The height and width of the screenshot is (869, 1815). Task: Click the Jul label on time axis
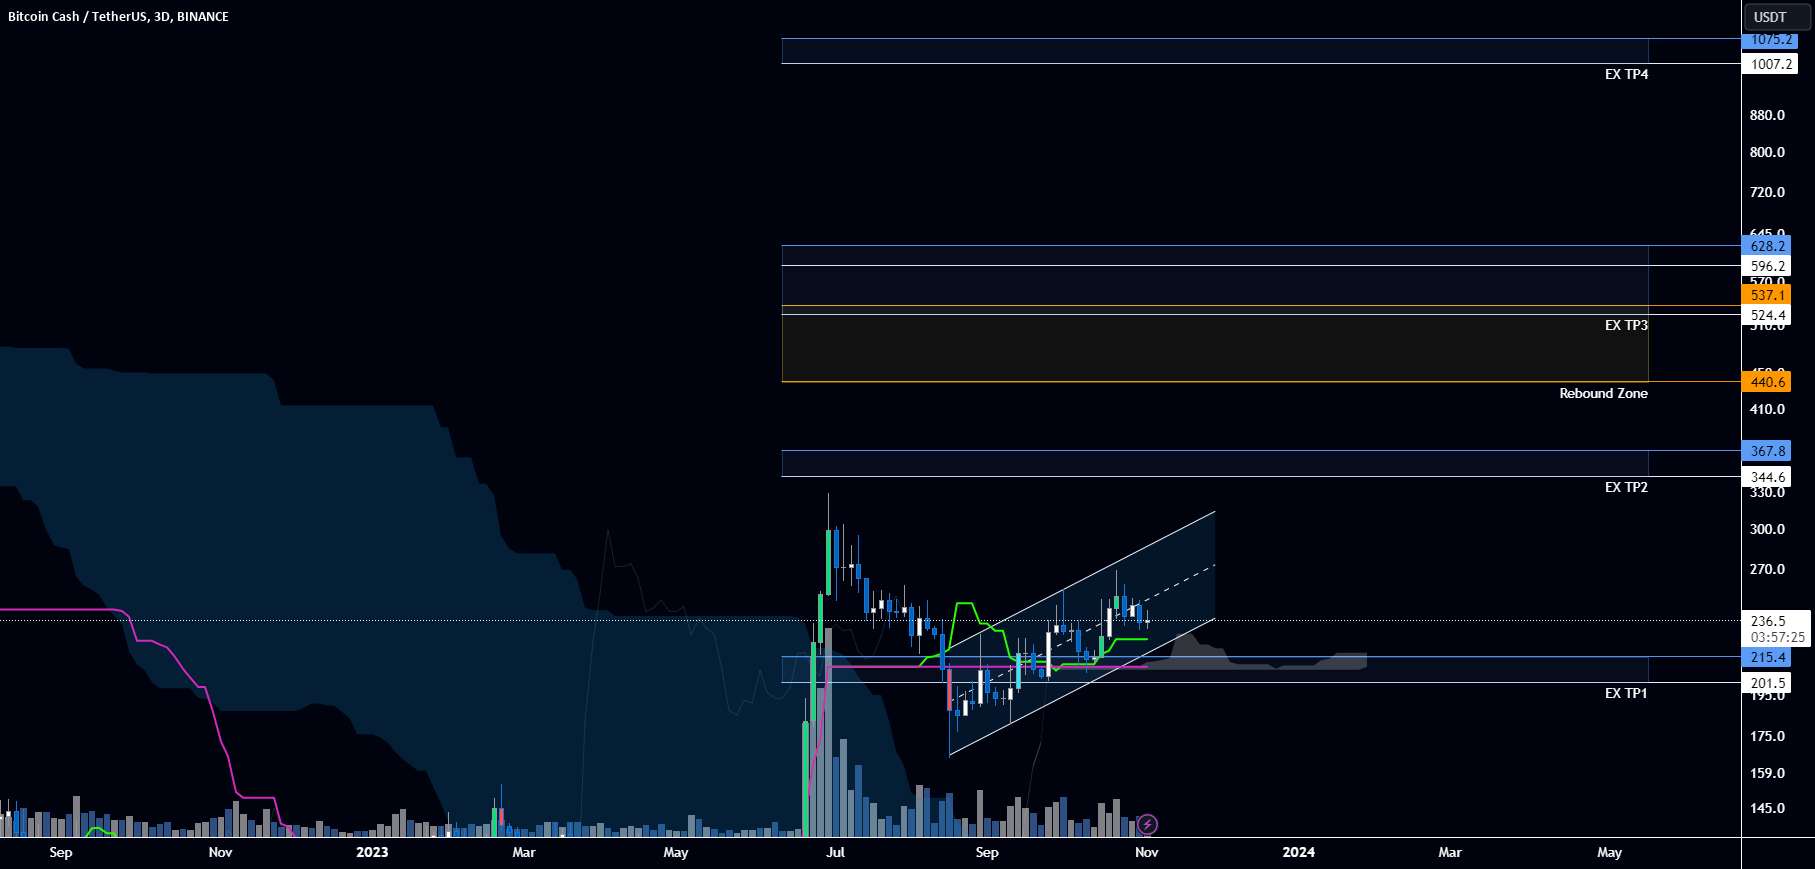pos(835,852)
